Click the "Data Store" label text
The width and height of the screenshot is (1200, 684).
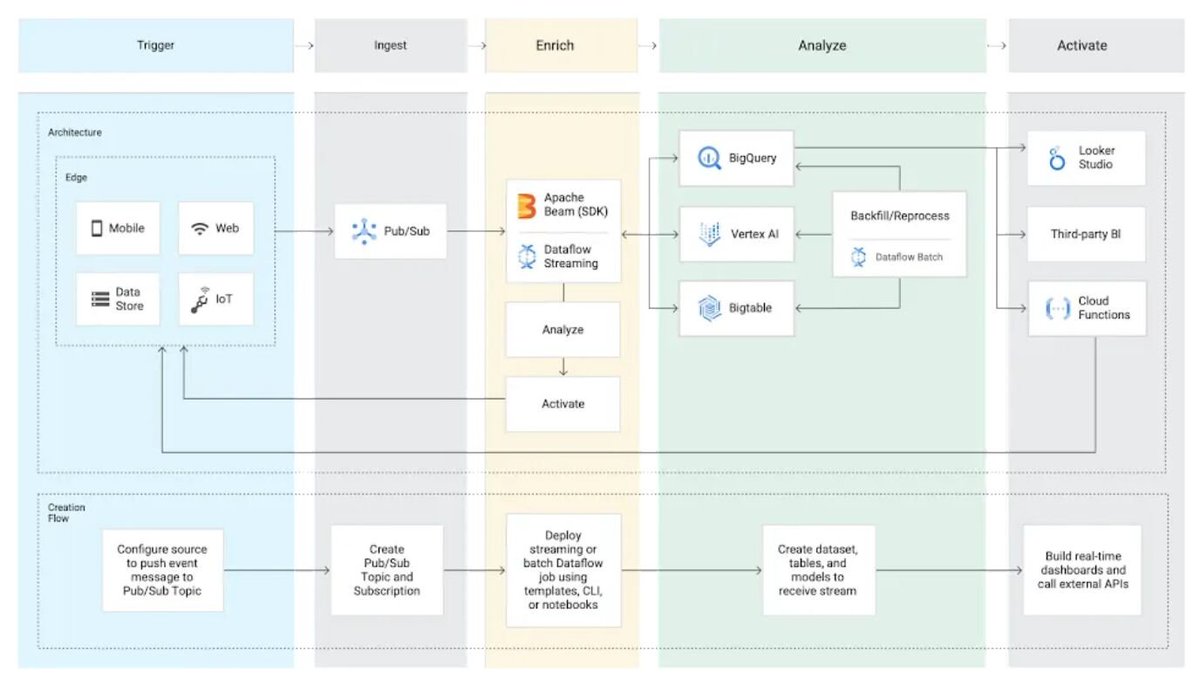[x=129, y=299]
